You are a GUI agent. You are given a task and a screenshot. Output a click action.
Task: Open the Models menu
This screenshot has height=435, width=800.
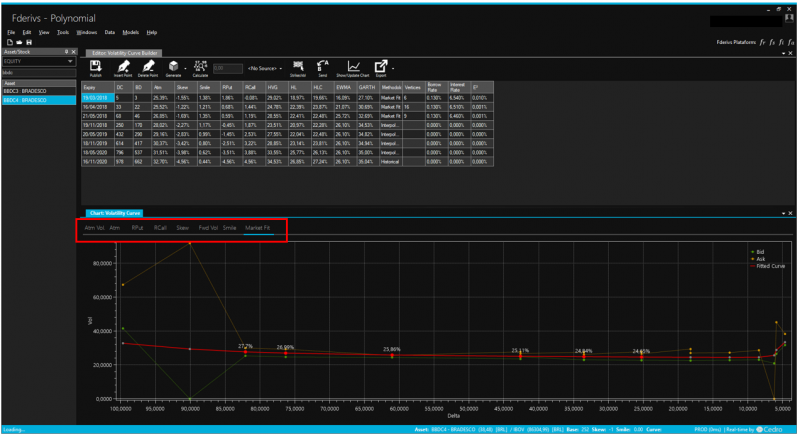coord(130,33)
